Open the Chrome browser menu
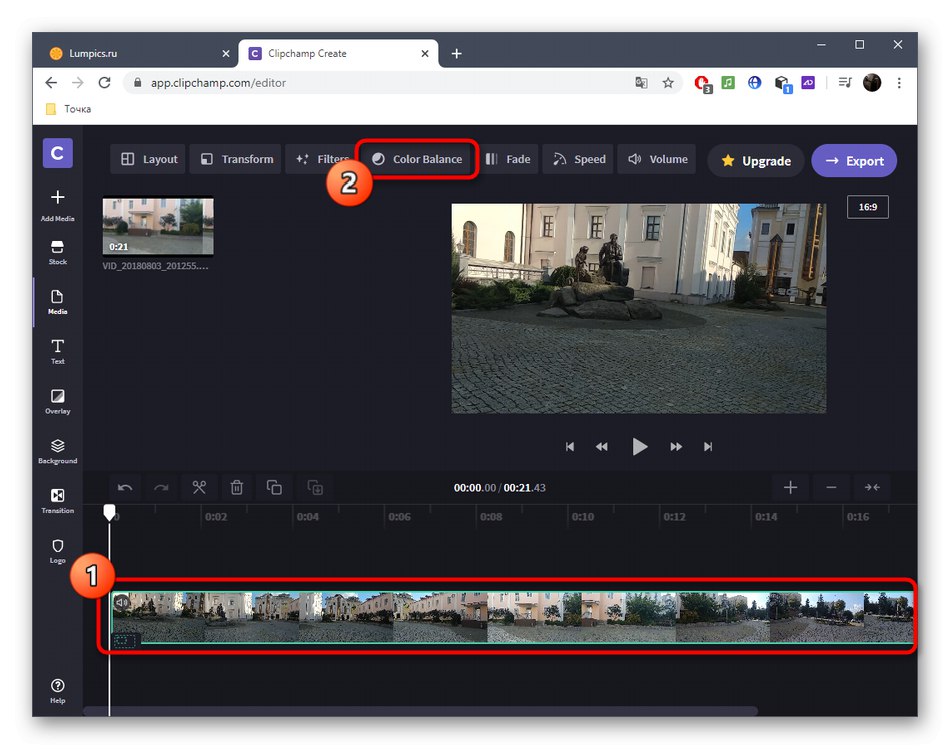The width and height of the screenshot is (950, 749). point(899,83)
